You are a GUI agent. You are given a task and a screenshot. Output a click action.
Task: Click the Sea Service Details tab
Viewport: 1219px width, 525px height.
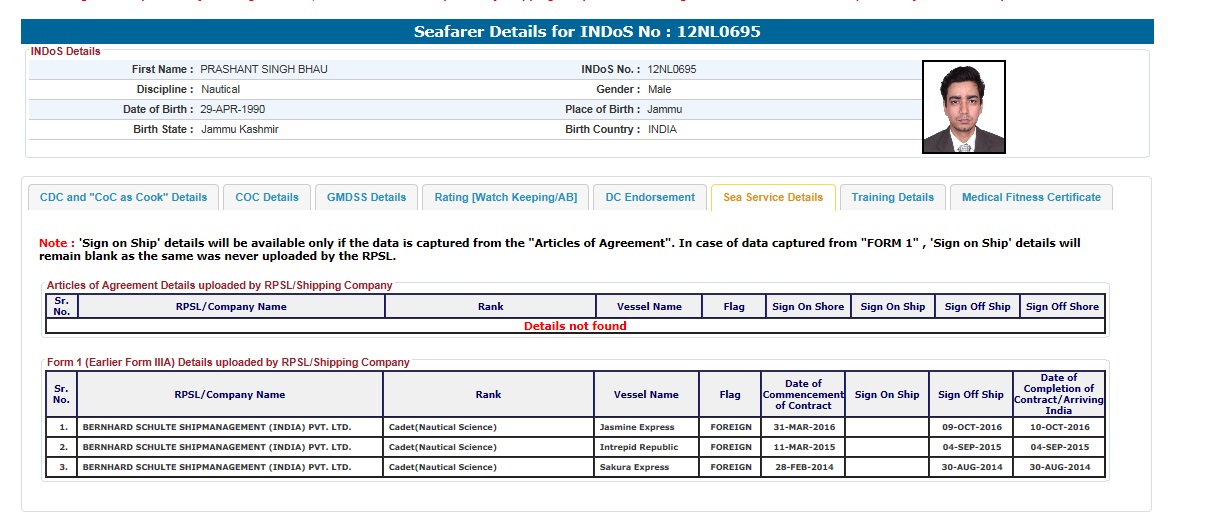772,197
